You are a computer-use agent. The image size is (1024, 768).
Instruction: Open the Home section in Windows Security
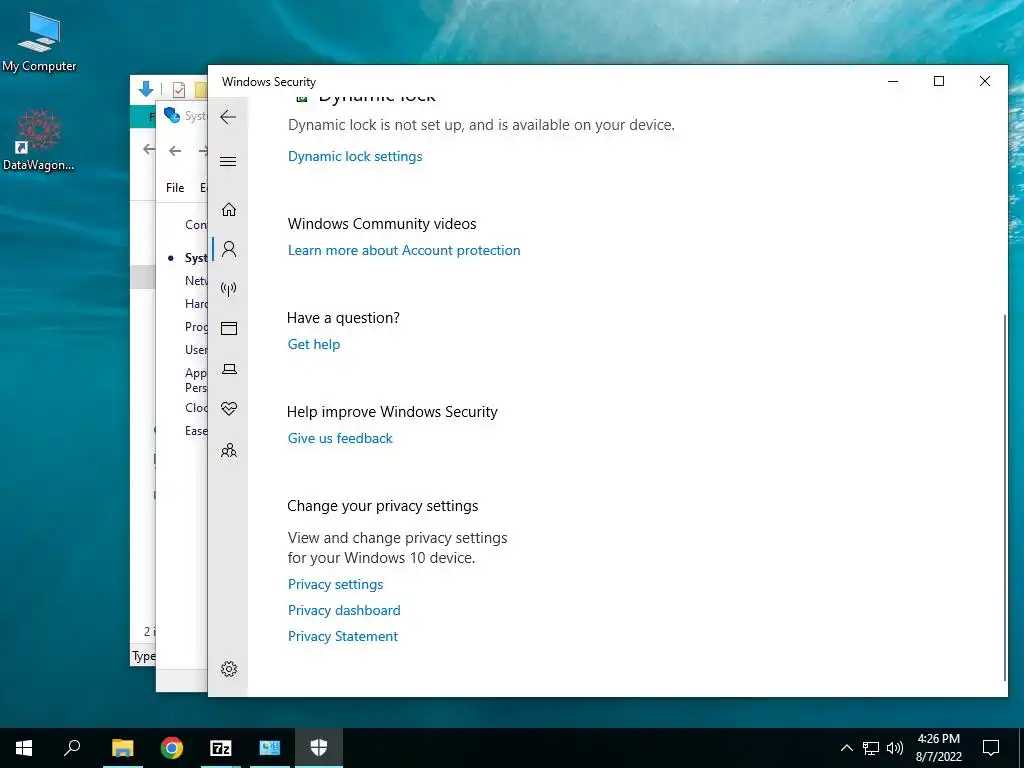coord(229,210)
